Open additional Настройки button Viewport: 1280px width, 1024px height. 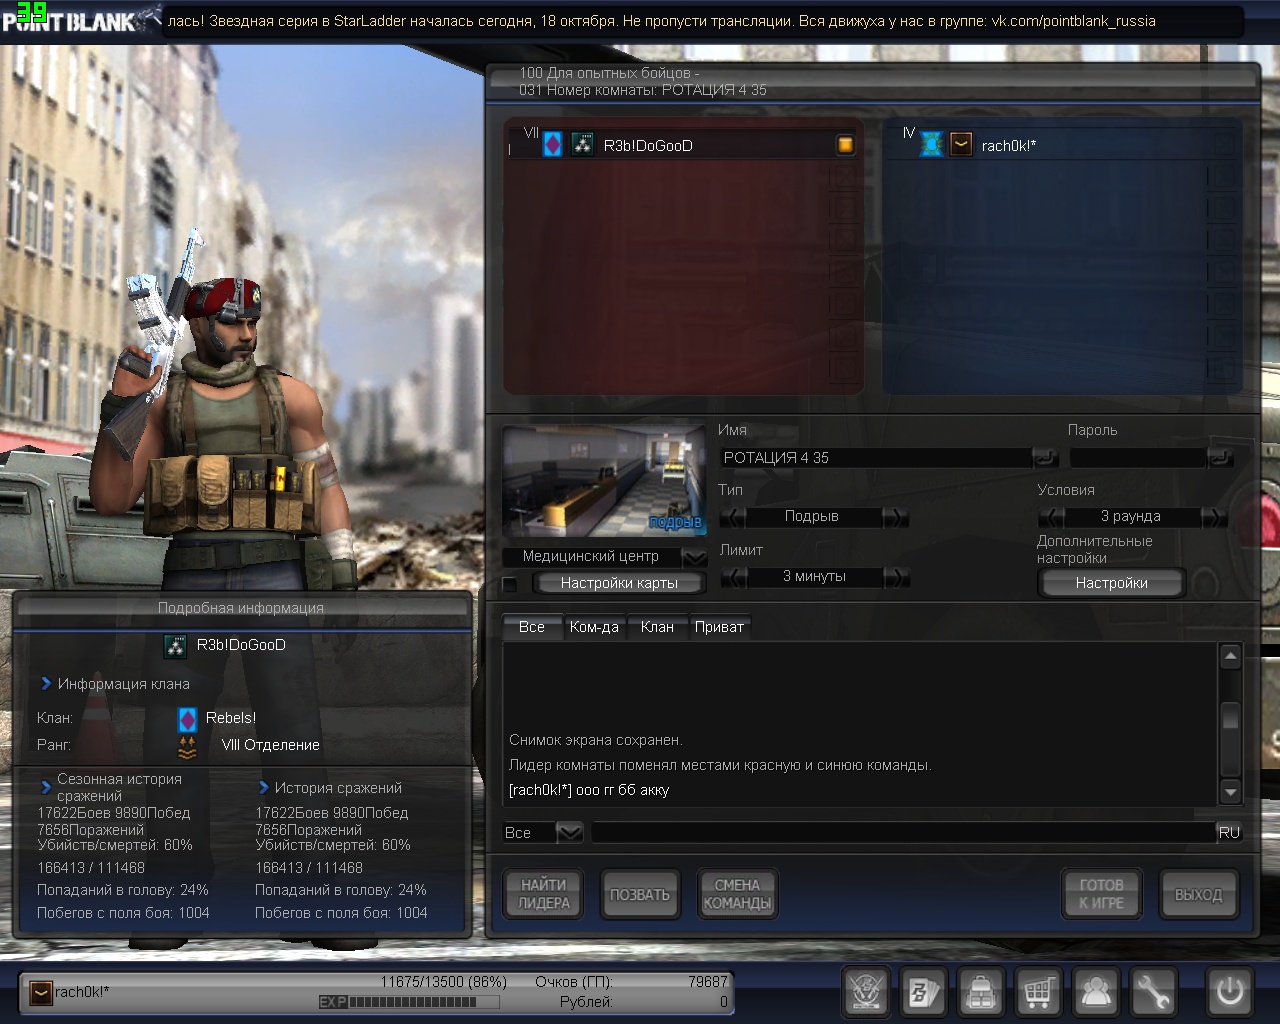pos(1111,583)
